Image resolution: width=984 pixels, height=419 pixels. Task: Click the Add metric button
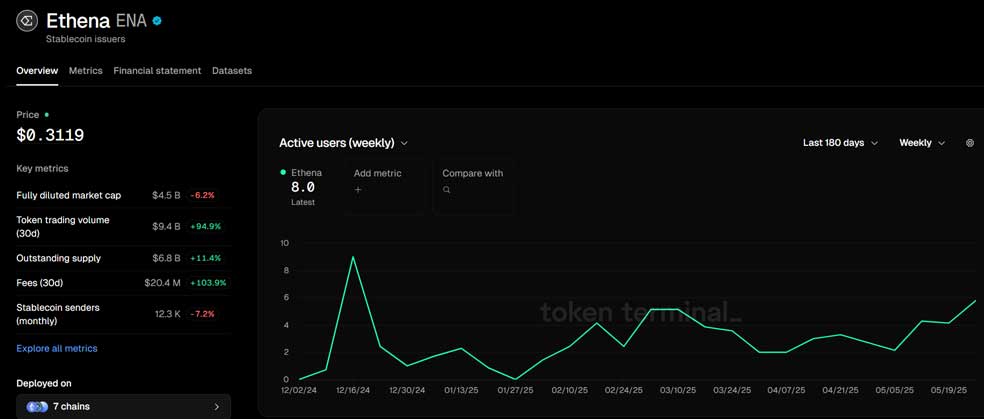384,186
